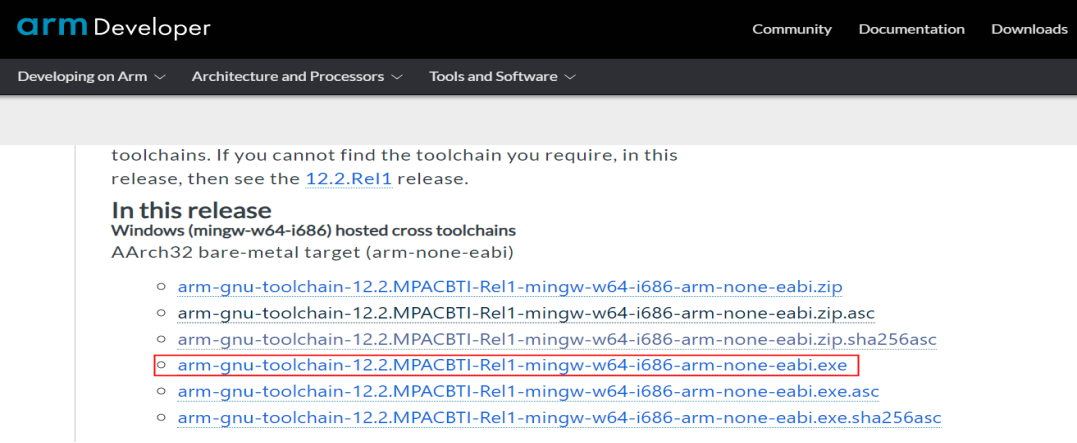Click the Windows hosted cross toolchains subheading
This screenshot has height=443, width=1077.
click(313, 229)
